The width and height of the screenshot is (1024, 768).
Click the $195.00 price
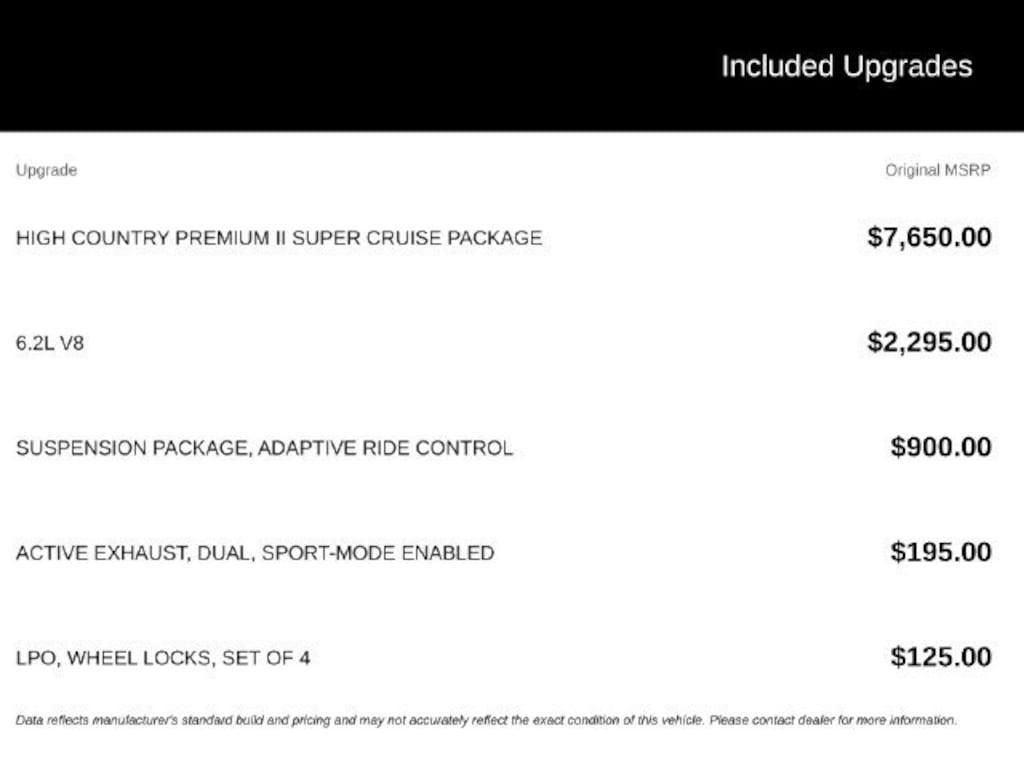(941, 552)
